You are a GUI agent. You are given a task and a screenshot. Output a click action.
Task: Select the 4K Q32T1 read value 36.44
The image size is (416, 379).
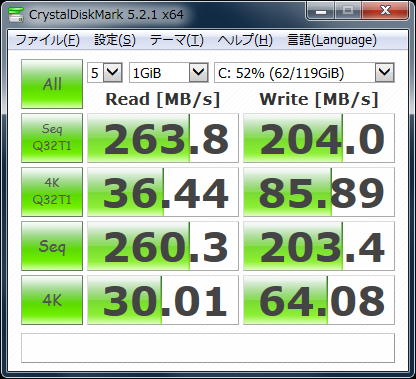[x=163, y=192]
